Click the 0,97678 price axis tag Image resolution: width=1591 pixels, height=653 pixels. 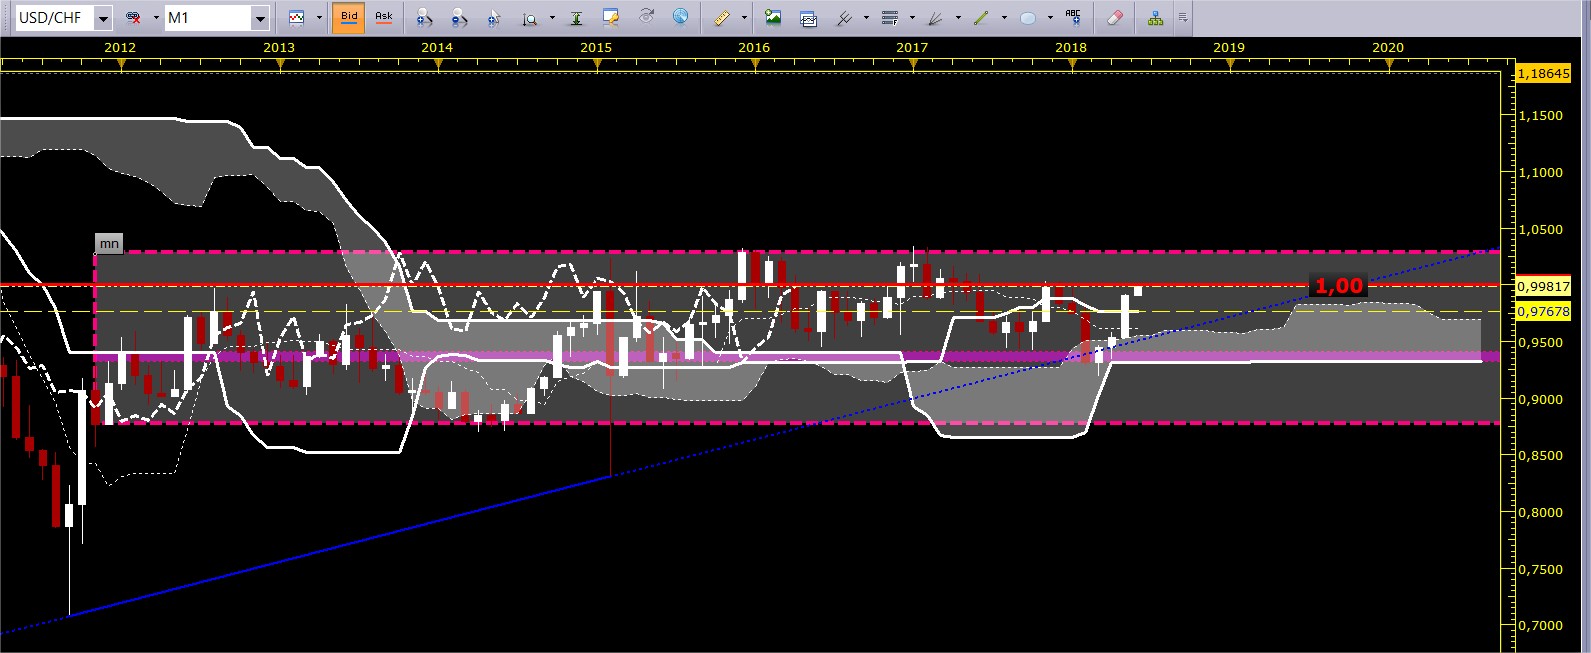1543,312
